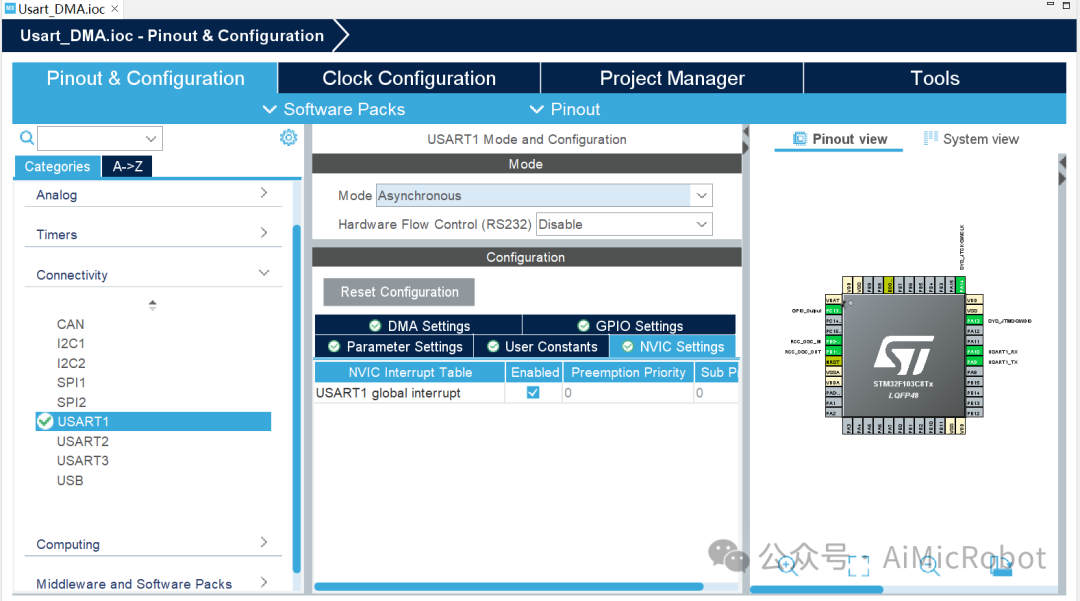Viewport: 1080px width, 601px height.
Task: Click the DMA Settings green status icon
Action: tap(375, 326)
